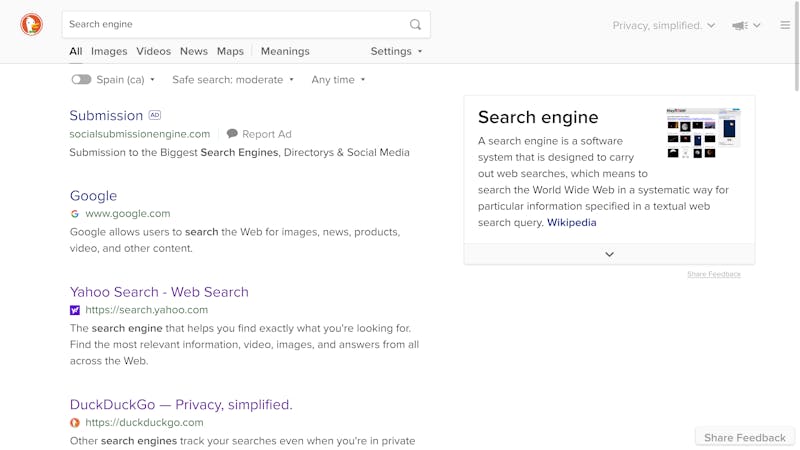Click the Report Ad speech bubble icon

coord(232,134)
